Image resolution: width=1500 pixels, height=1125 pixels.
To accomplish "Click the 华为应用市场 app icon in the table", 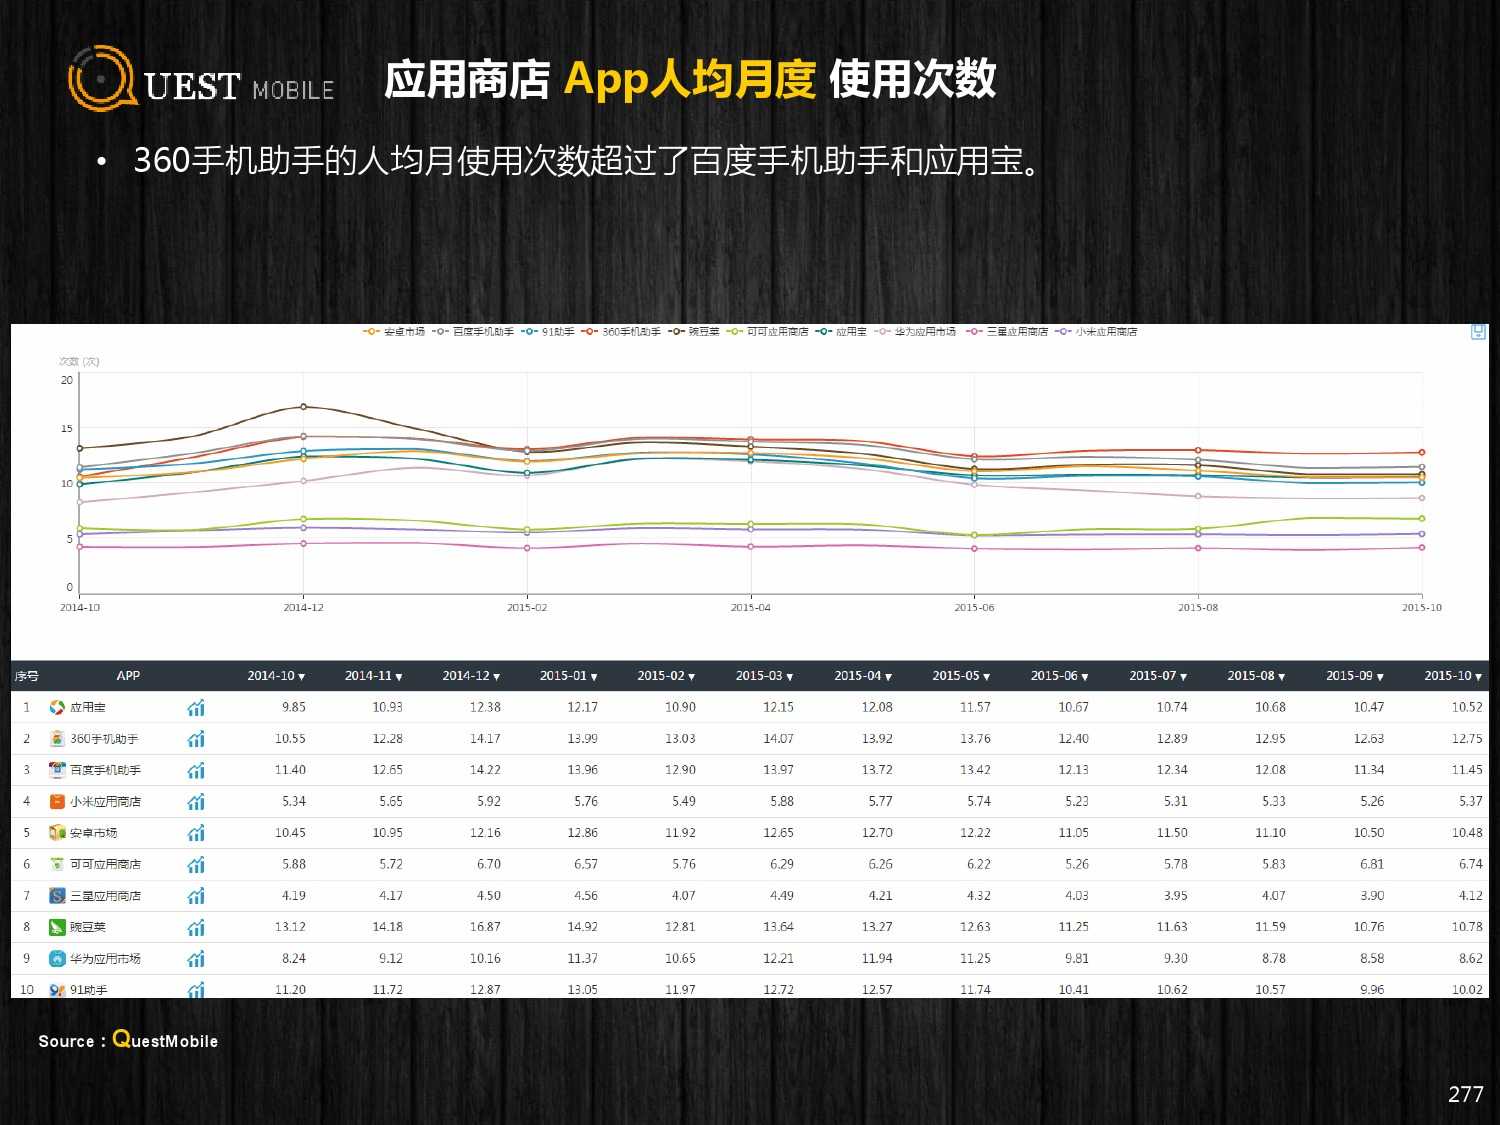I will click(57, 959).
